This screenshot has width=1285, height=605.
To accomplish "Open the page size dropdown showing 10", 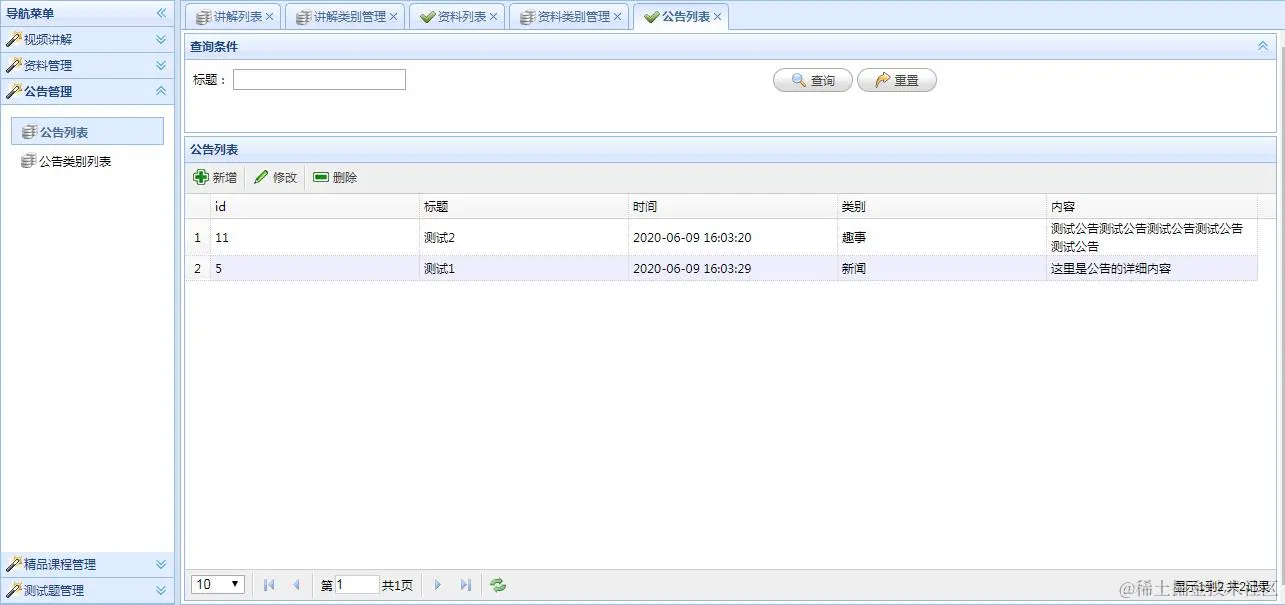I will (x=218, y=584).
